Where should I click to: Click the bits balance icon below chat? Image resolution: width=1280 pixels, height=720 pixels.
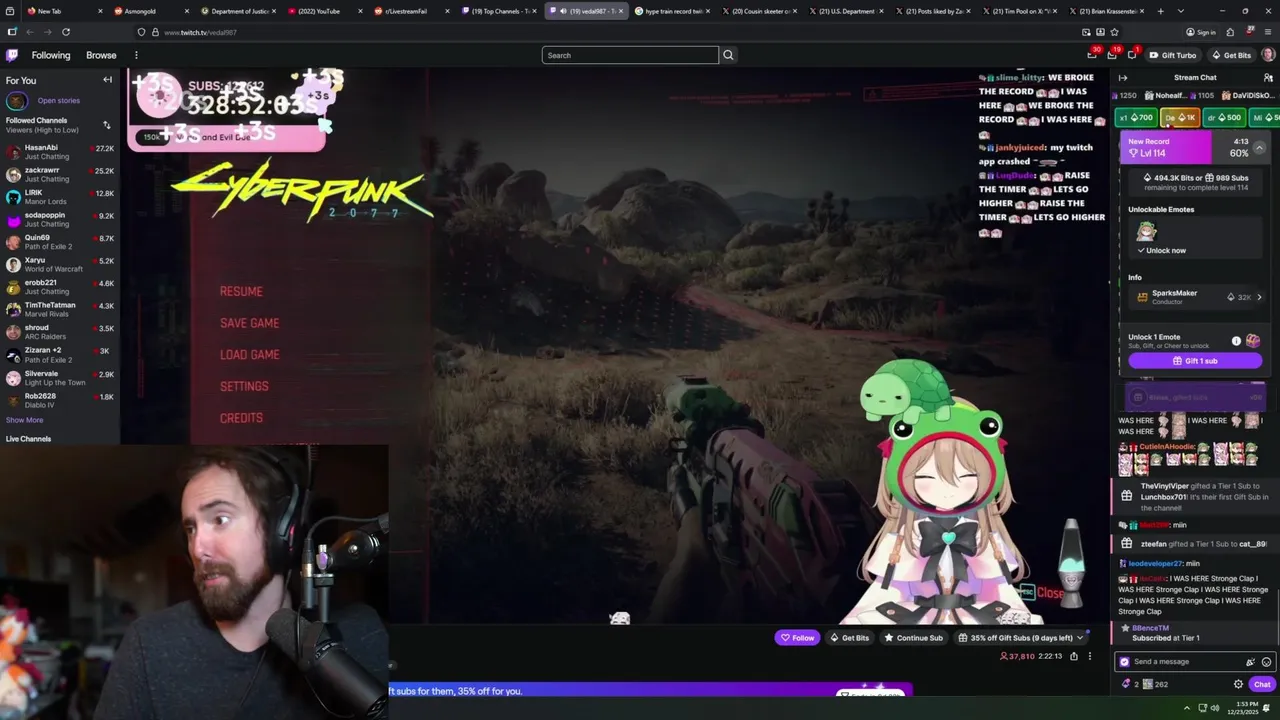pyautogui.click(x=1126, y=684)
